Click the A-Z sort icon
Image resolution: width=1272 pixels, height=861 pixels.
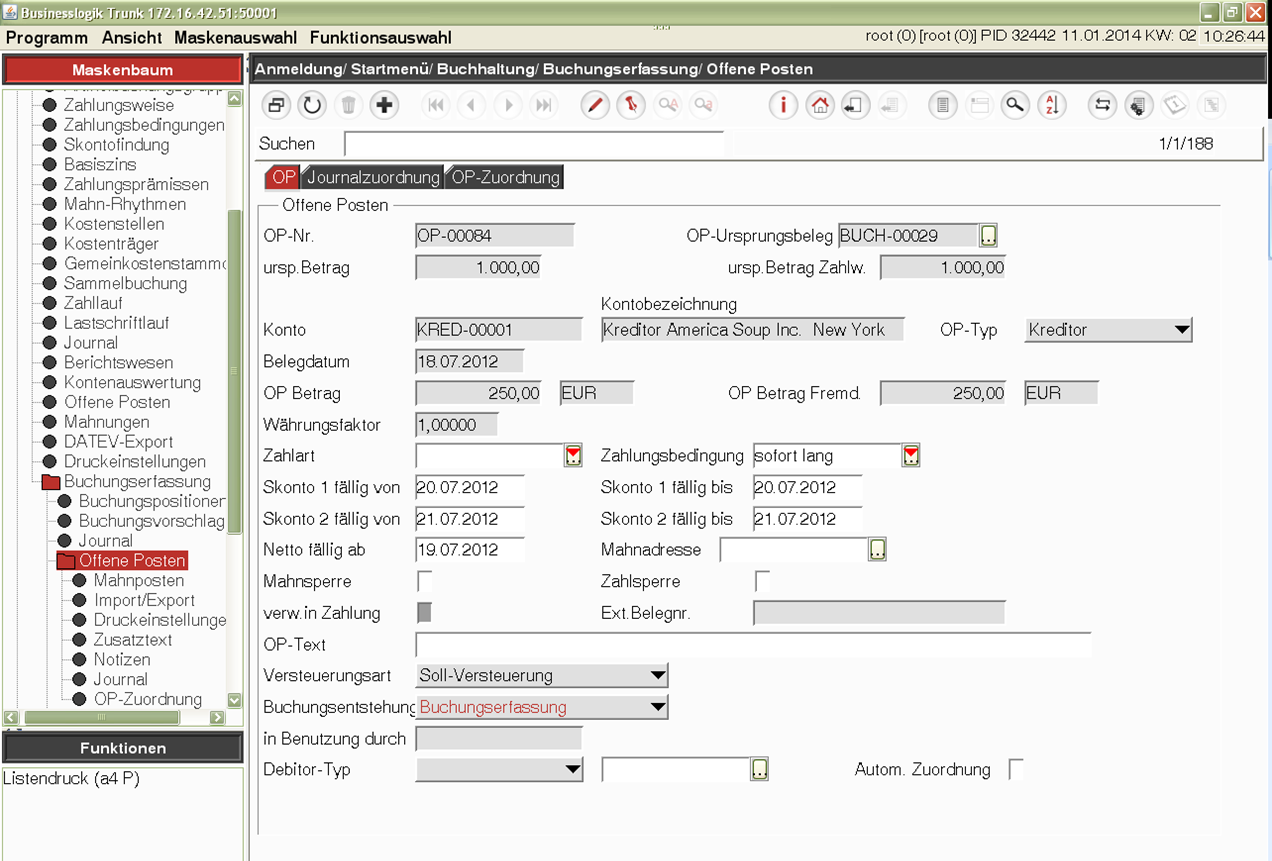1051,105
